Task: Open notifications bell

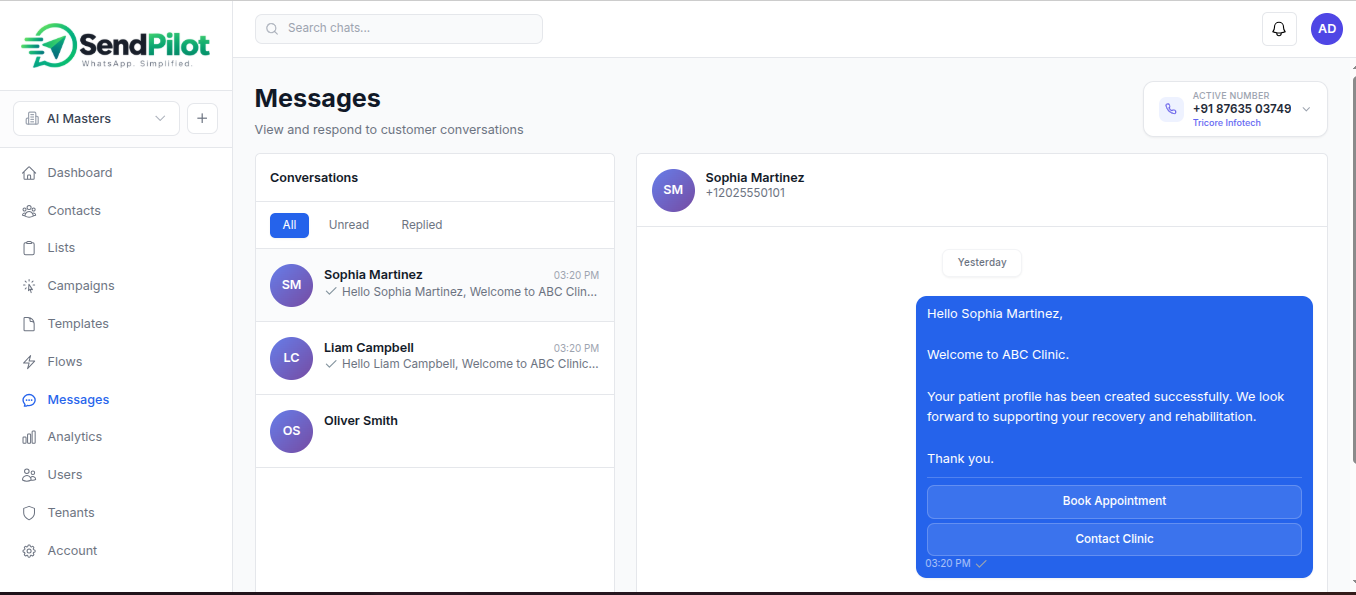Action: [x=1279, y=29]
